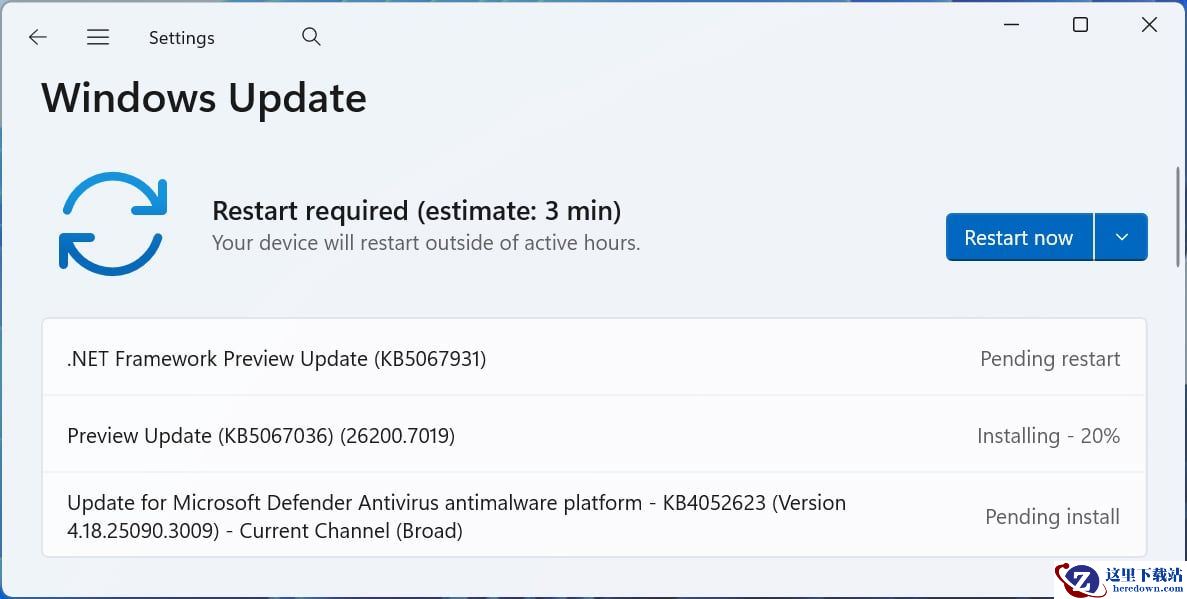
Task: Click the Restart required estimate text
Action: pos(416,211)
